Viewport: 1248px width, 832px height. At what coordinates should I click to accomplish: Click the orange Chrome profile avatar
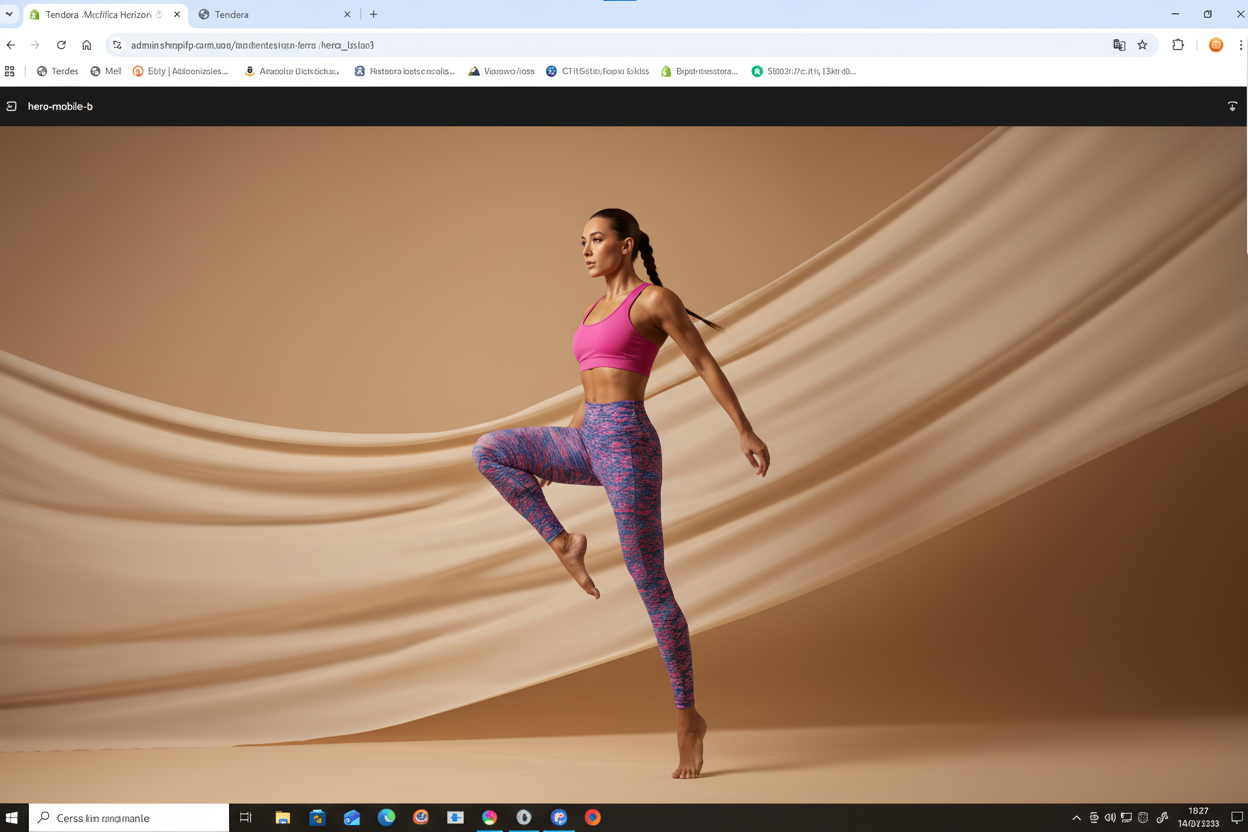click(x=1215, y=45)
